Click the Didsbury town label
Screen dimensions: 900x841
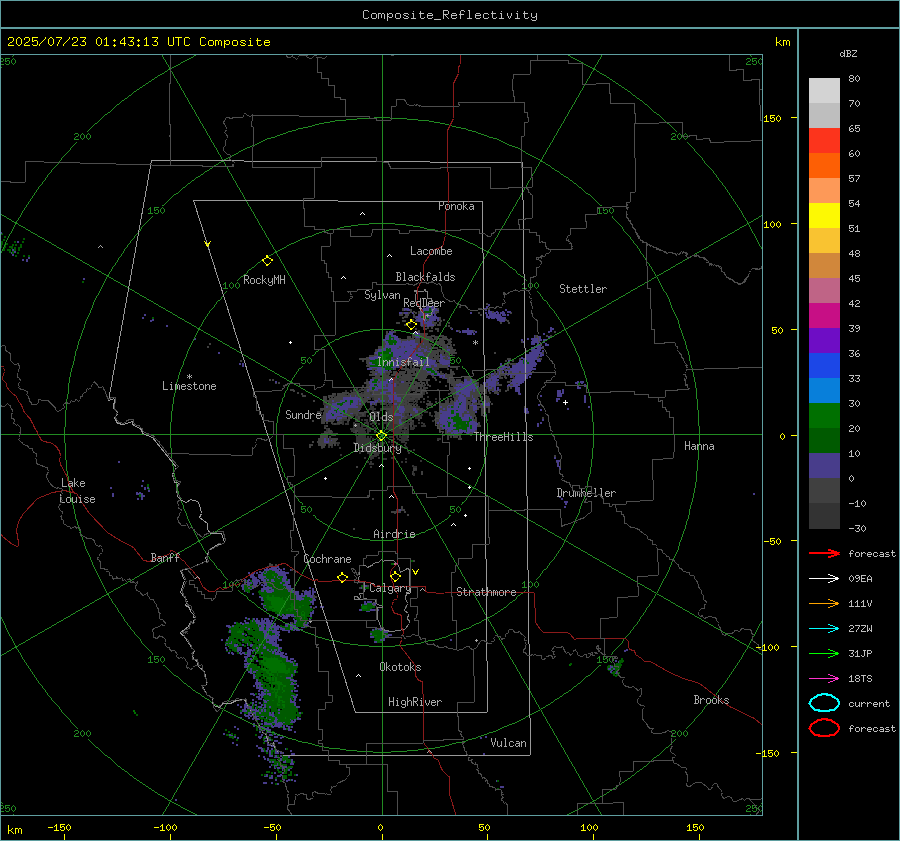tap(377, 448)
